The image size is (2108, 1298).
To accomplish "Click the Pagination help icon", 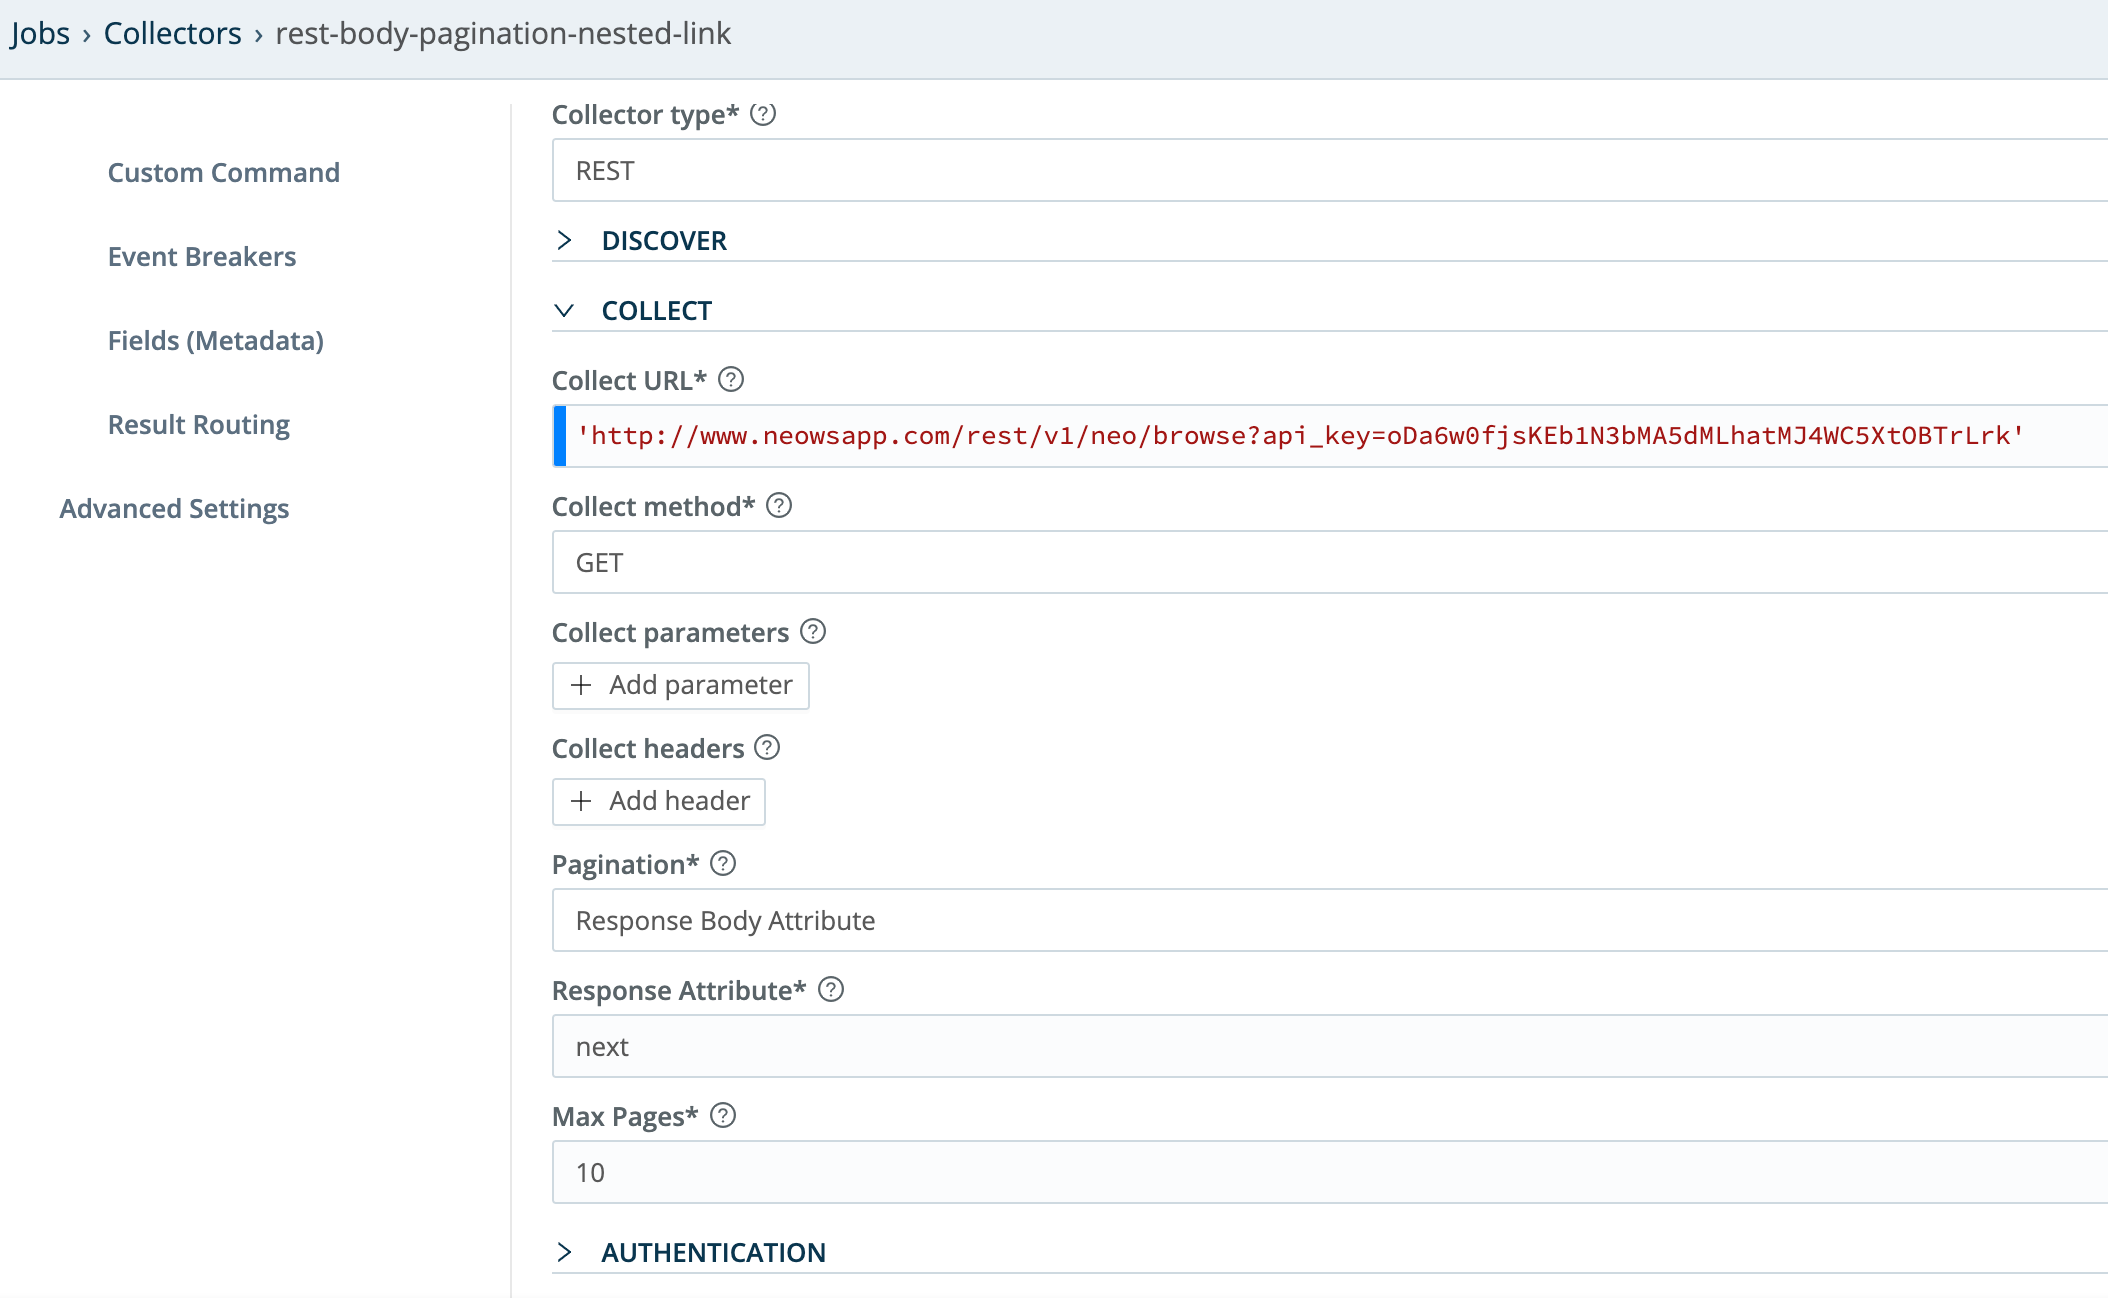I will (x=723, y=864).
